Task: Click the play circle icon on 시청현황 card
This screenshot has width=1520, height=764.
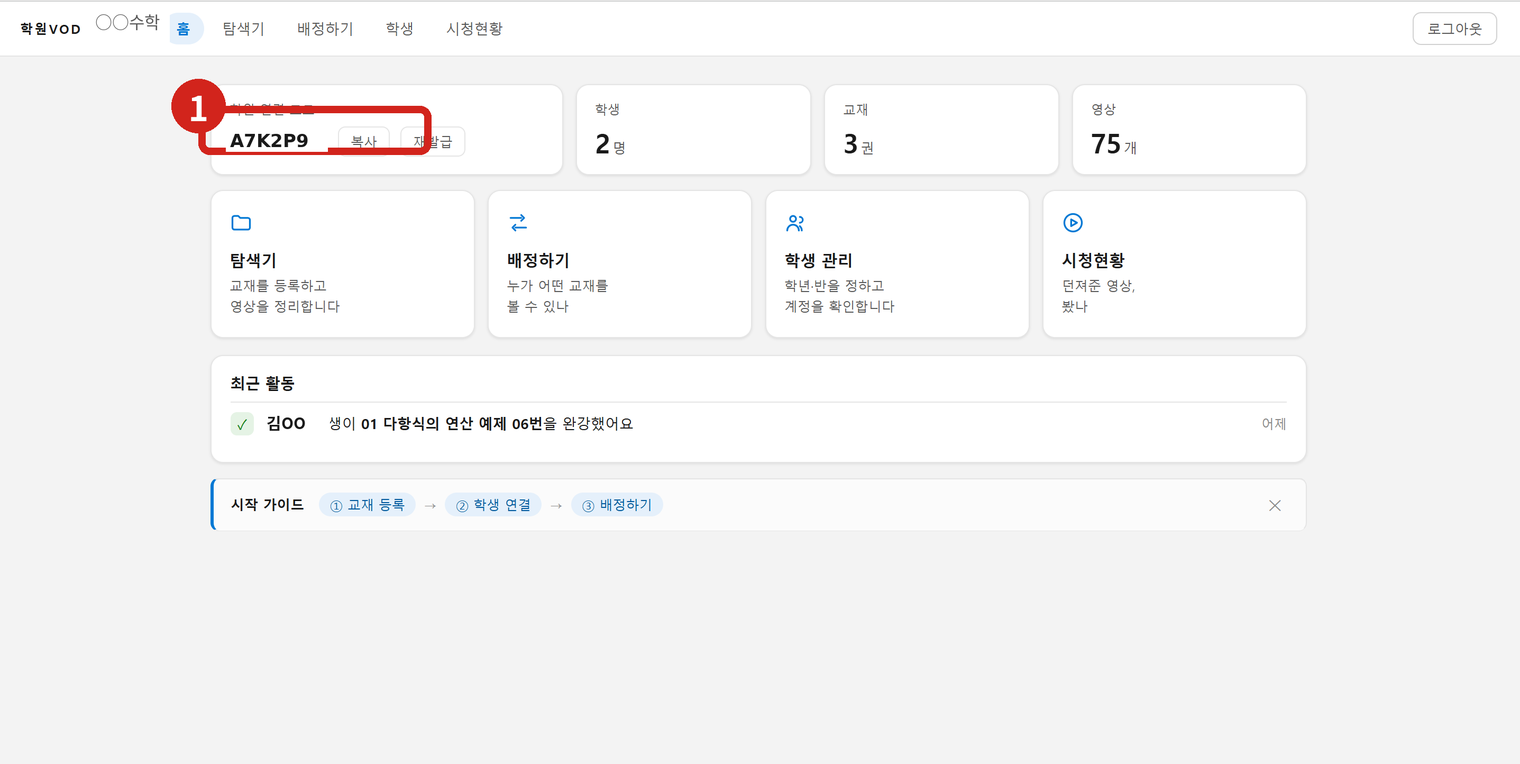Action: click(1073, 223)
